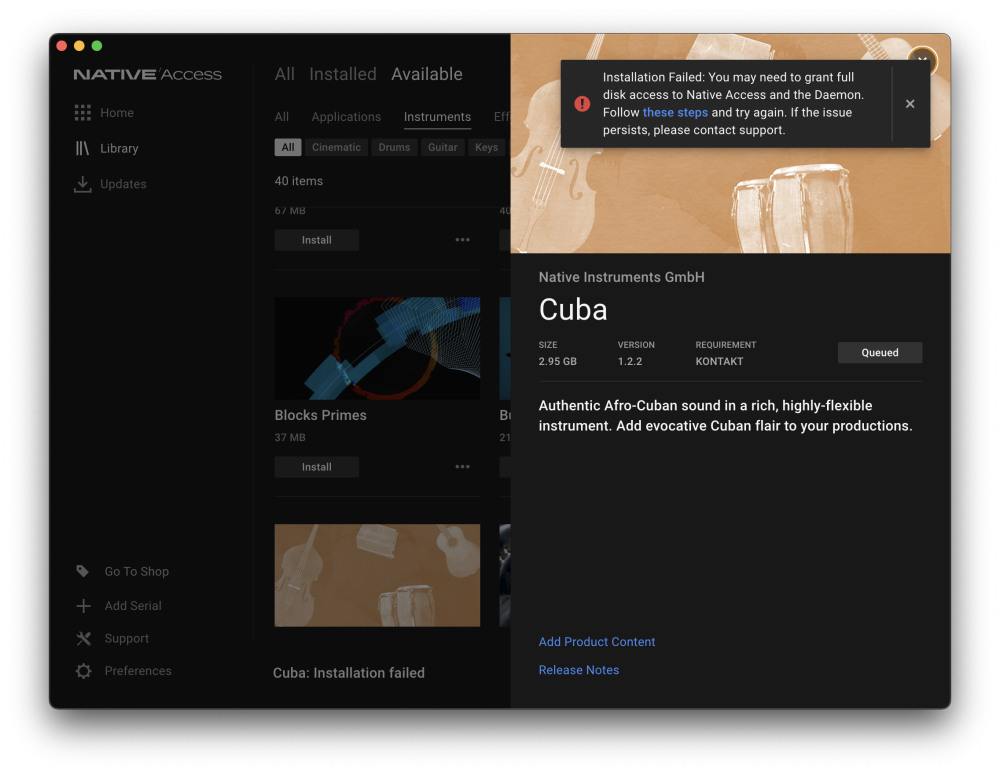Open more options for Blocks Primes
Image resolution: width=1000 pixels, height=774 pixels.
(462, 467)
